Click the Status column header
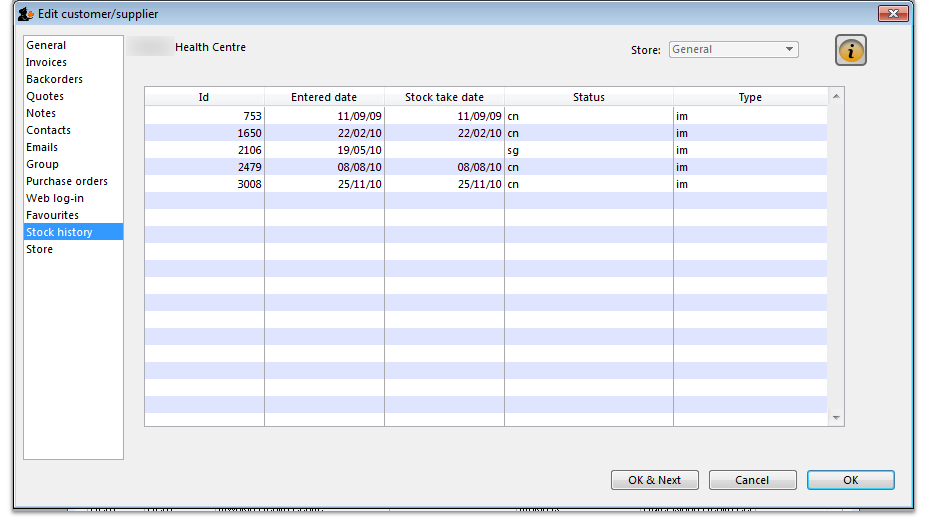Image resolution: width=927 pixels, height=523 pixels. tap(588, 97)
